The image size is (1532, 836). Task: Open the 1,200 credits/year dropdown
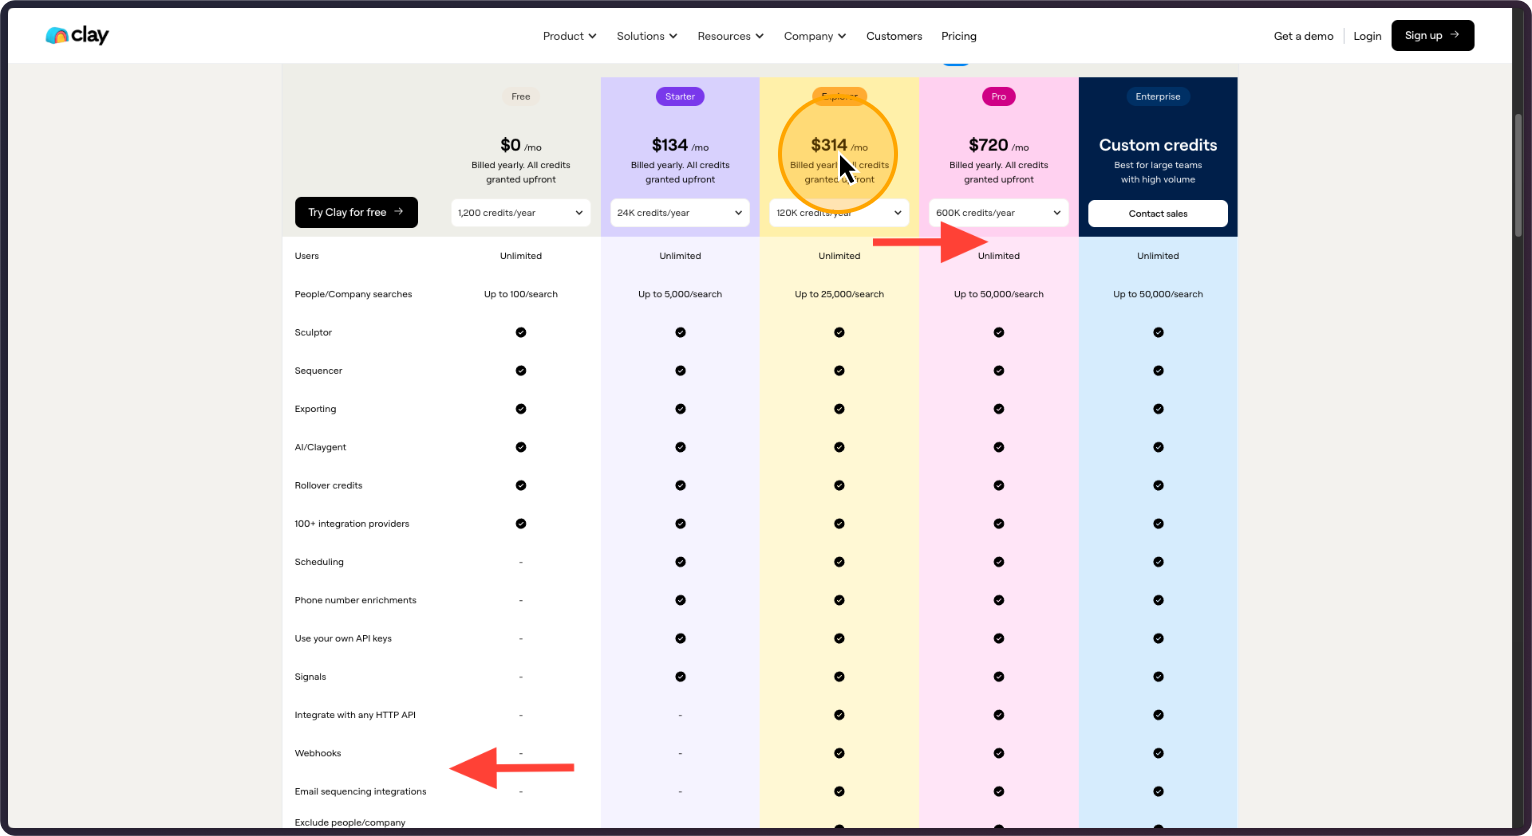point(521,213)
